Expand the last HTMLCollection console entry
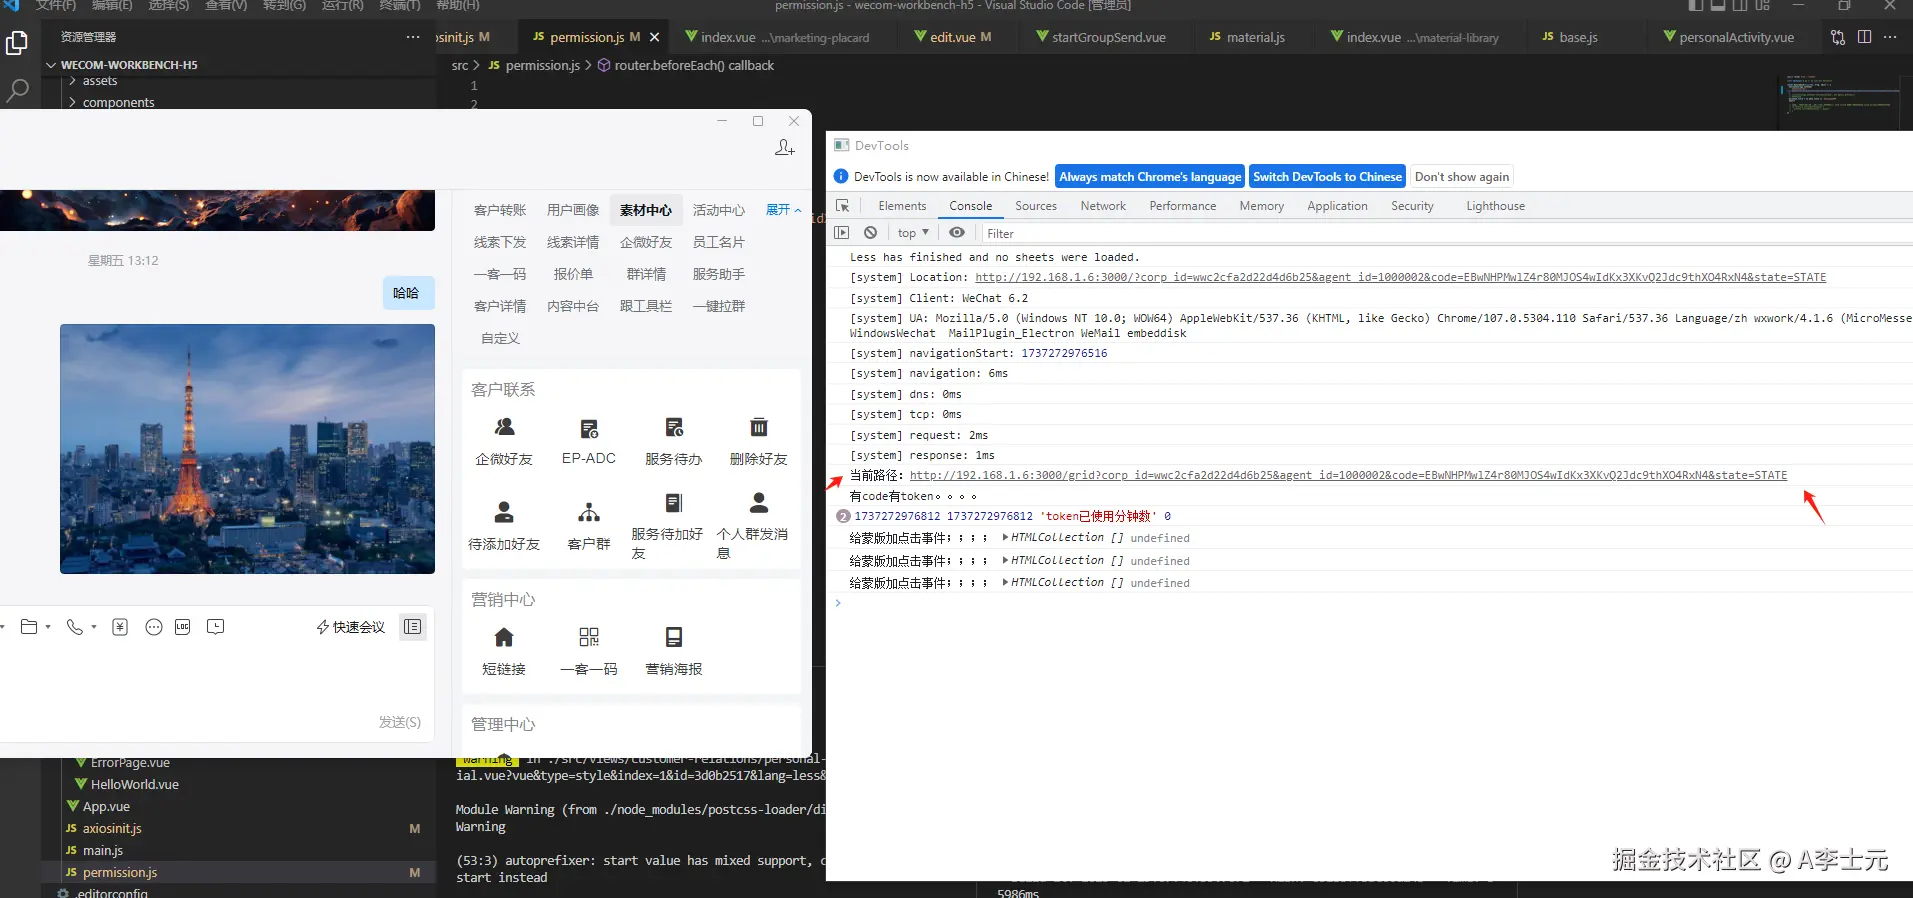The height and width of the screenshot is (898, 1913). [1005, 583]
